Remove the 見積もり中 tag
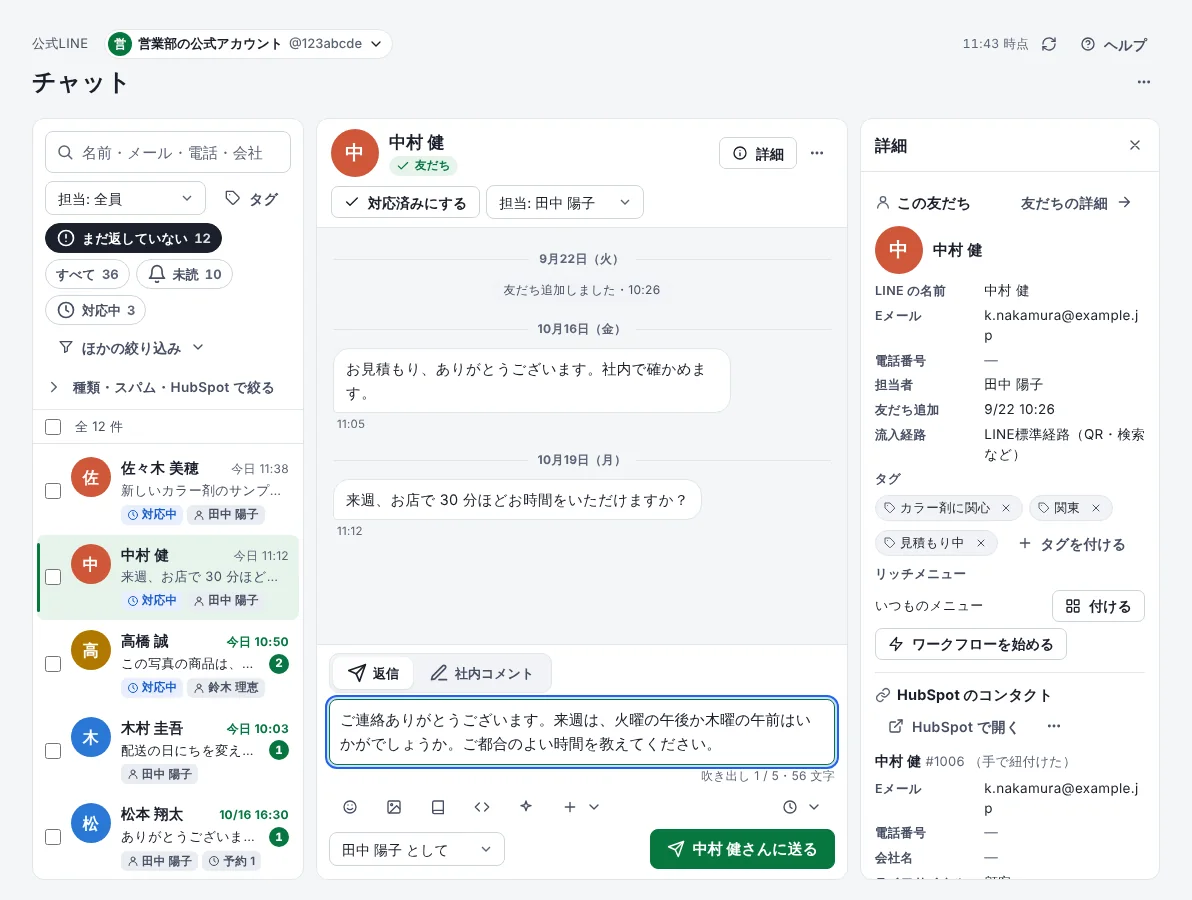This screenshot has height=900, width=1192. click(981, 543)
